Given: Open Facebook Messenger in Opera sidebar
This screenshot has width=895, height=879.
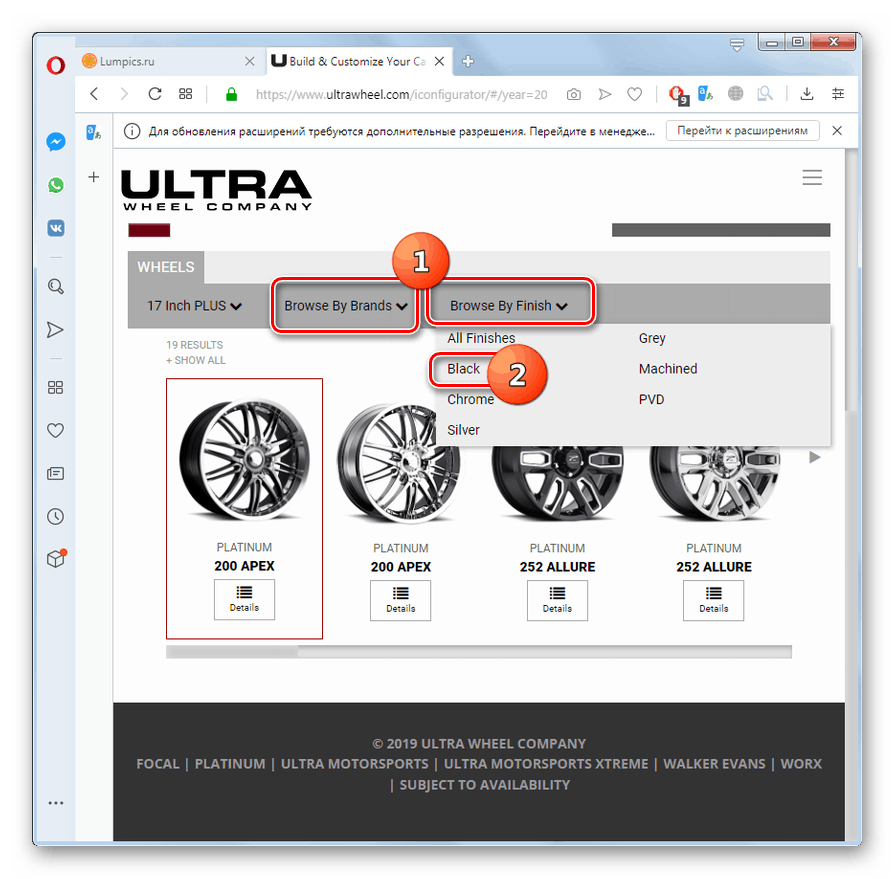Looking at the screenshot, I should pyautogui.click(x=55, y=141).
